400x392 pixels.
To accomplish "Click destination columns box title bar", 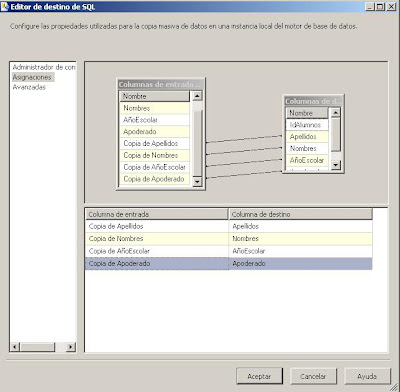I will pyautogui.click(x=313, y=101).
